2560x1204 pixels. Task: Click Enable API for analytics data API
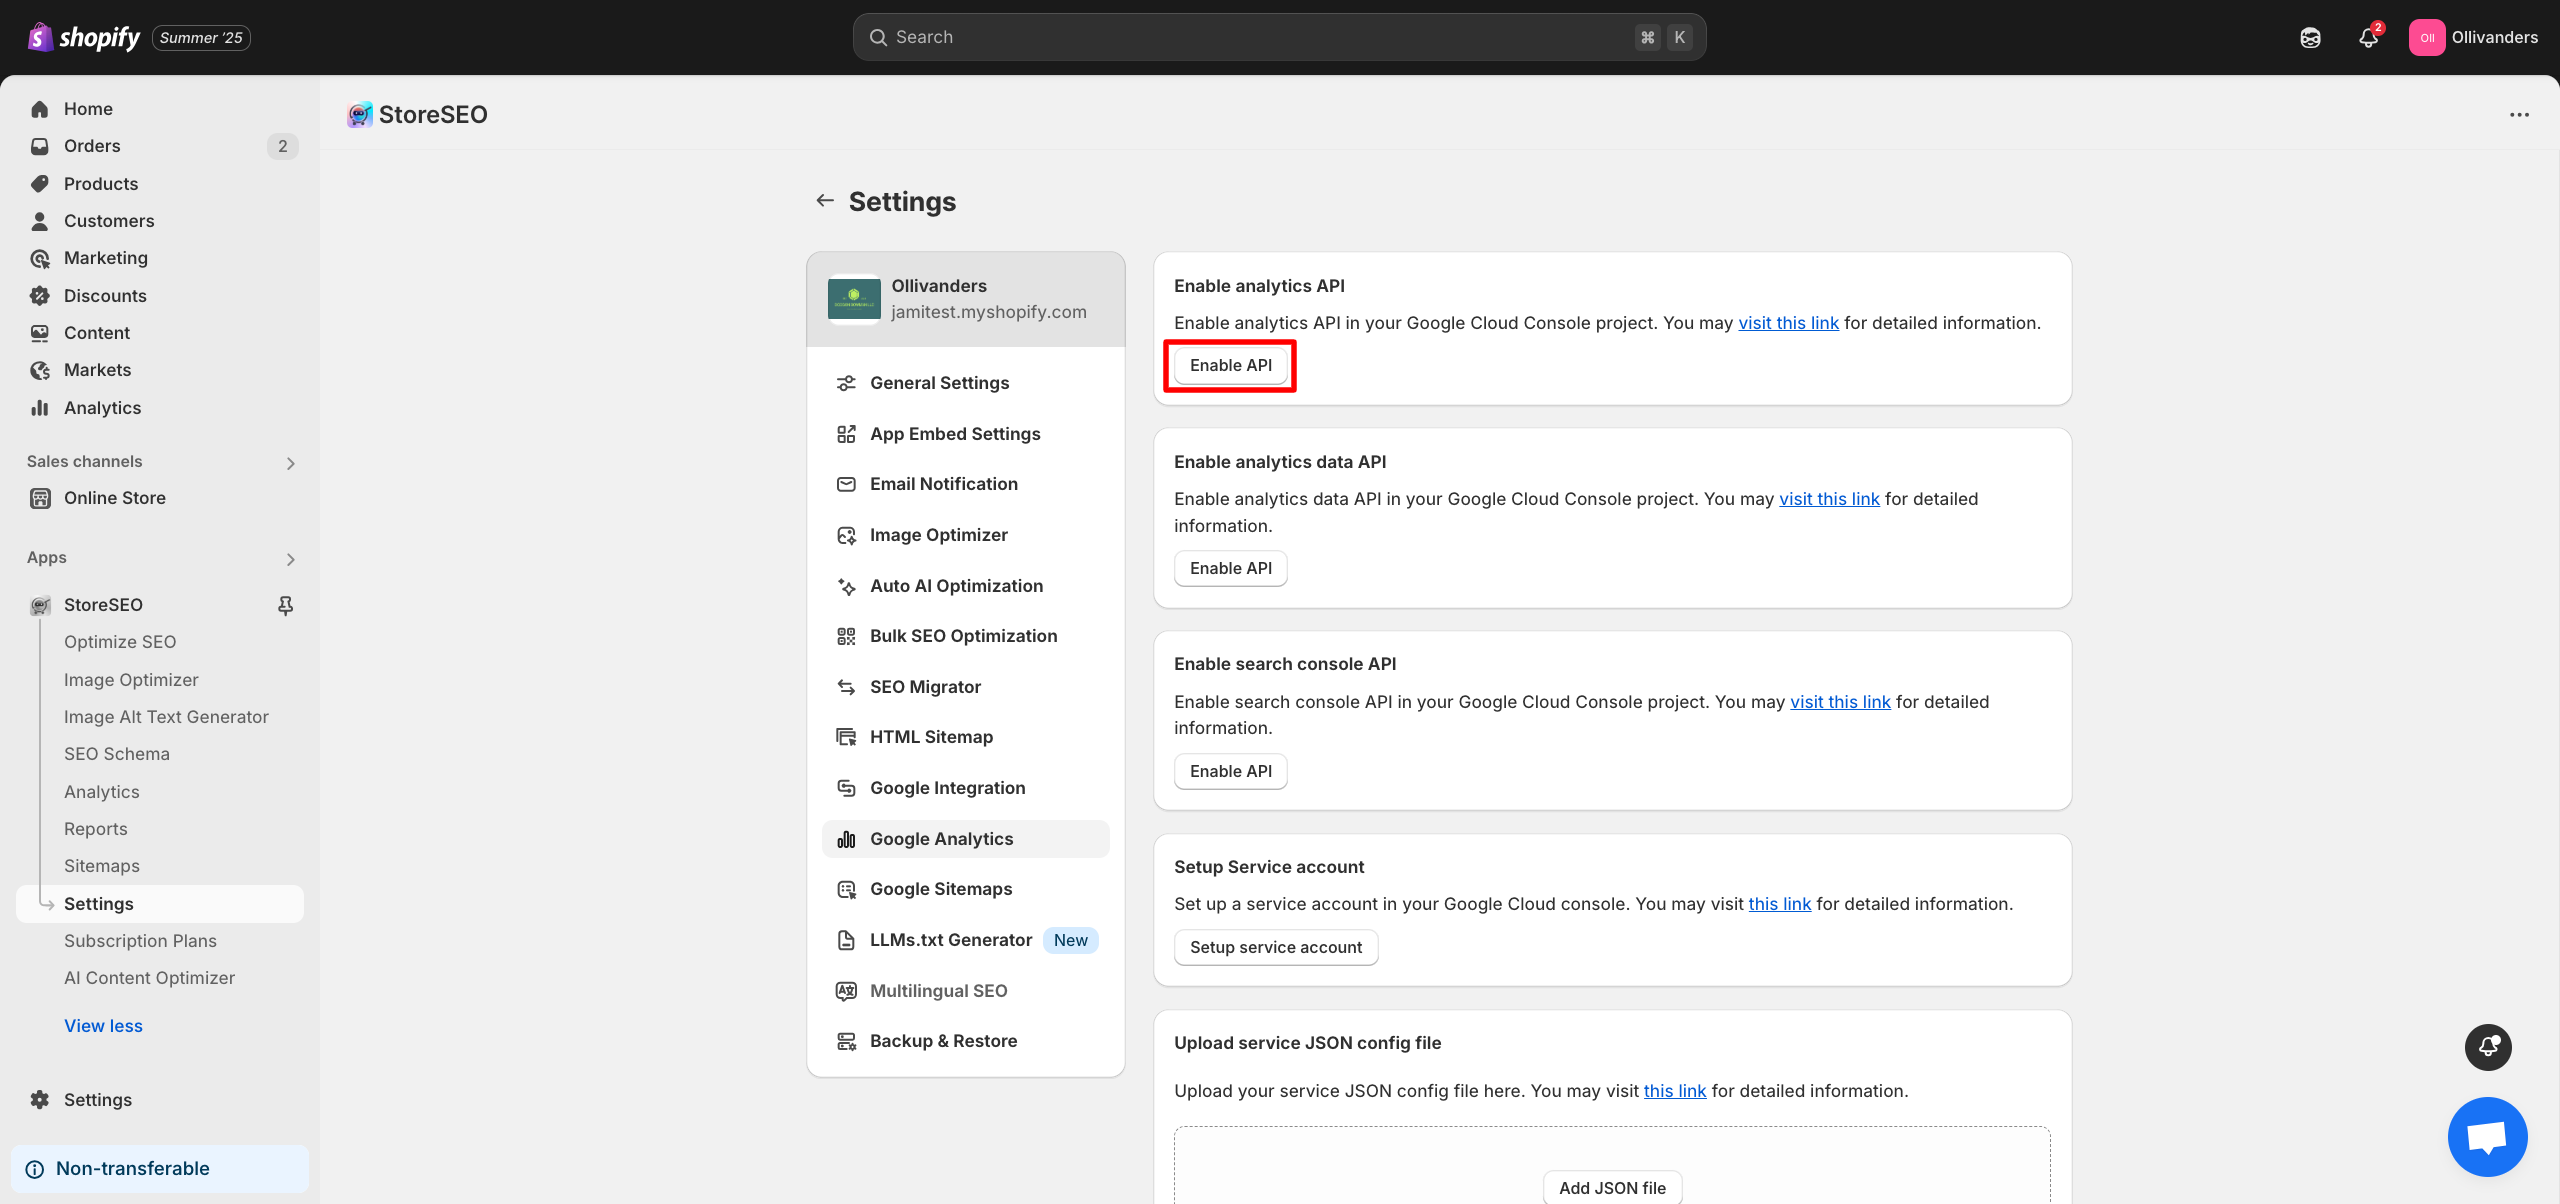point(1230,568)
